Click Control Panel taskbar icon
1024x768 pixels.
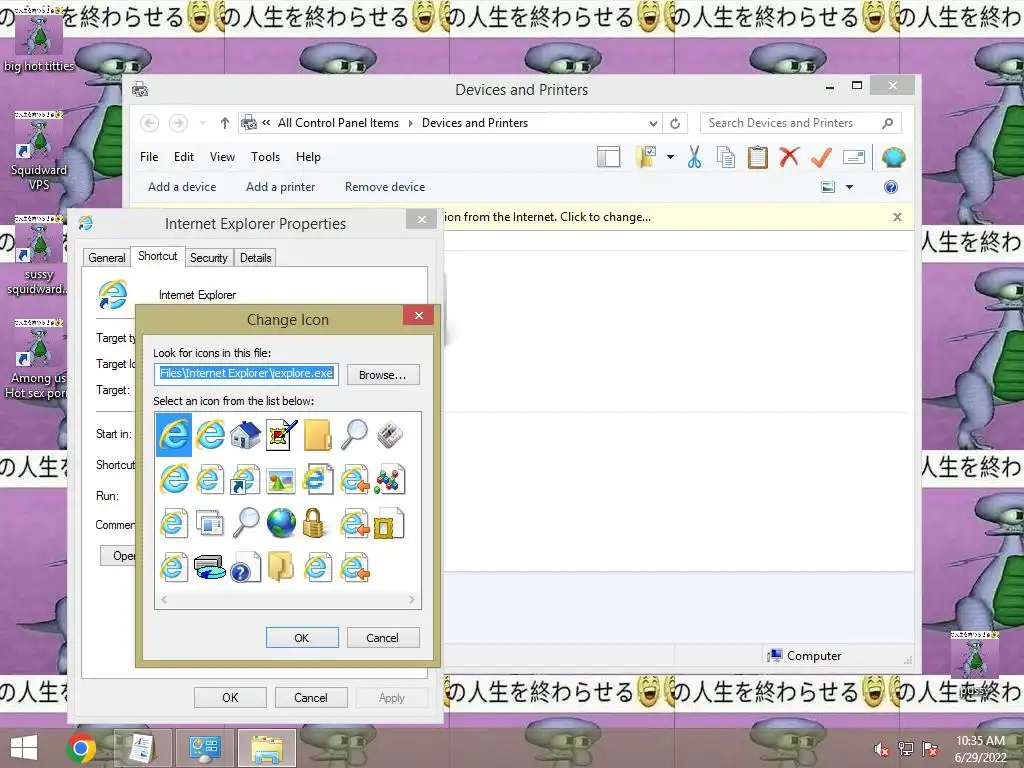tap(204, 748)
